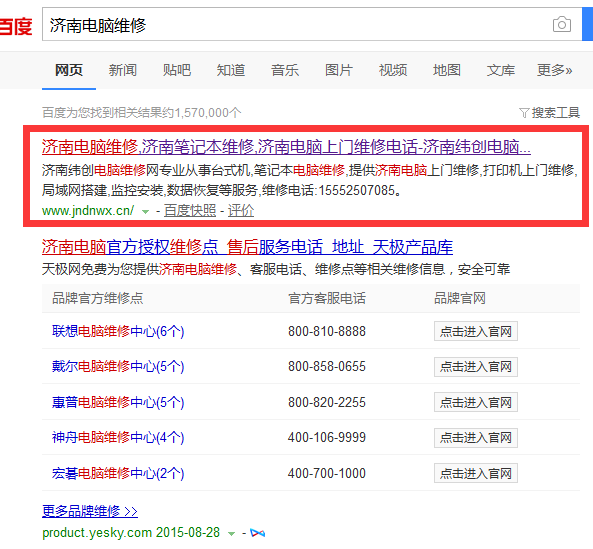Viewport: 593px width, 549px height.
Task: Visit the www.jndnwx.cn URL
Action: pos(88,211)
